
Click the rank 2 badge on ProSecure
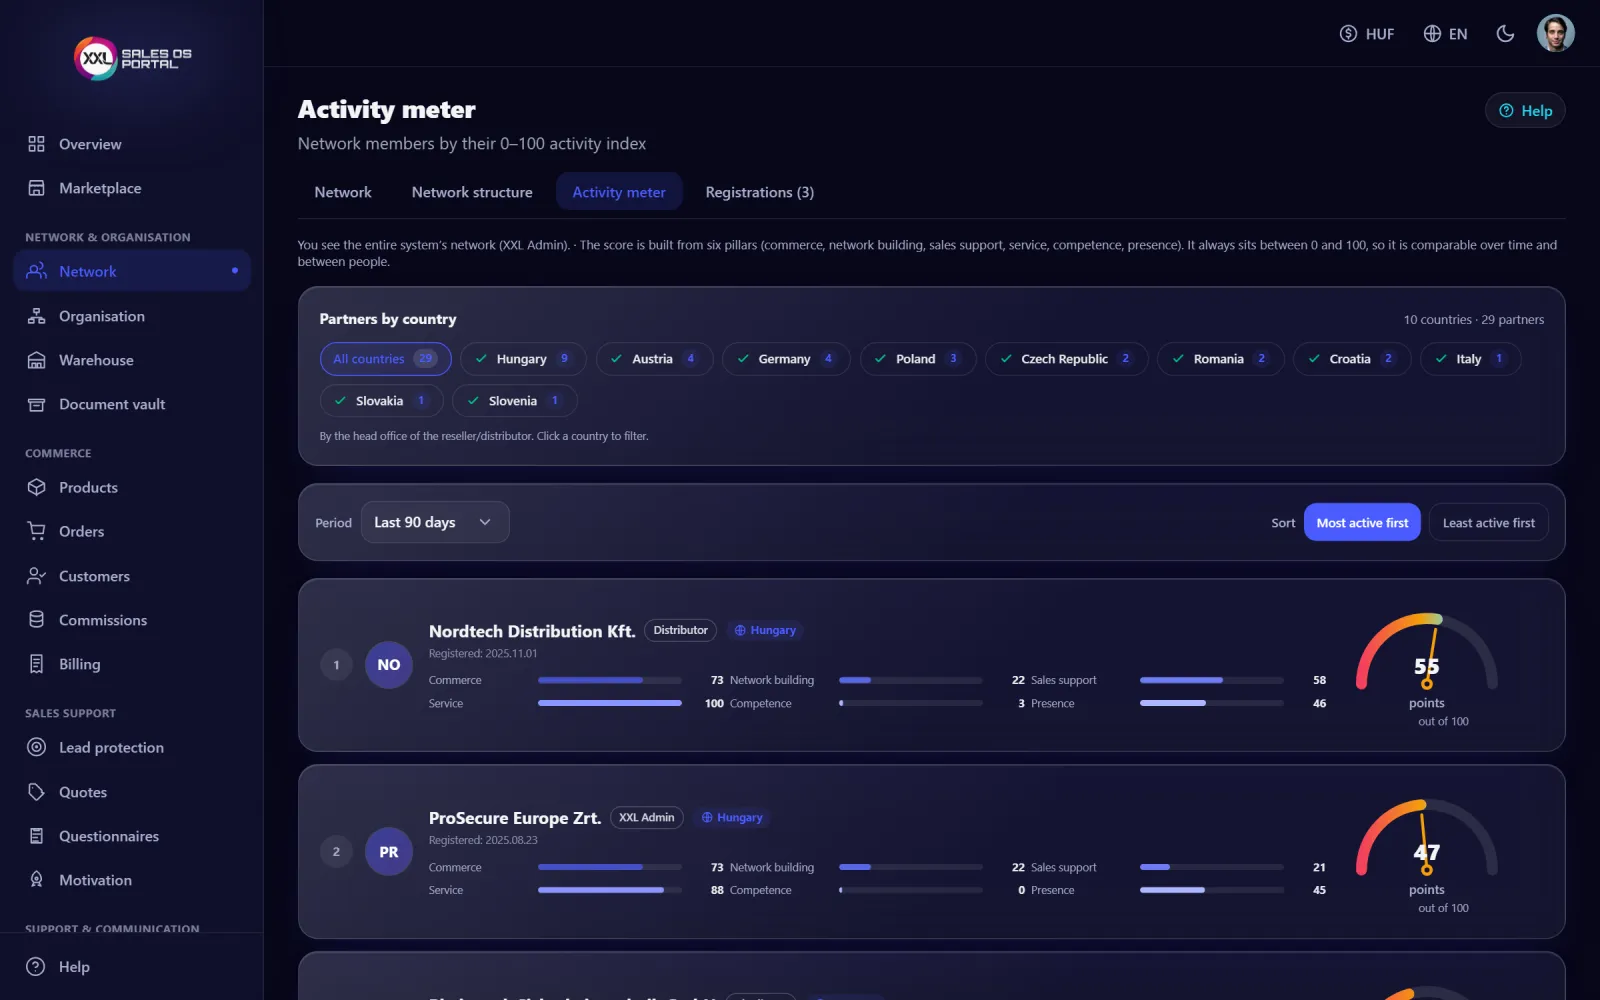pyautogui.click(x=336, y=852)
